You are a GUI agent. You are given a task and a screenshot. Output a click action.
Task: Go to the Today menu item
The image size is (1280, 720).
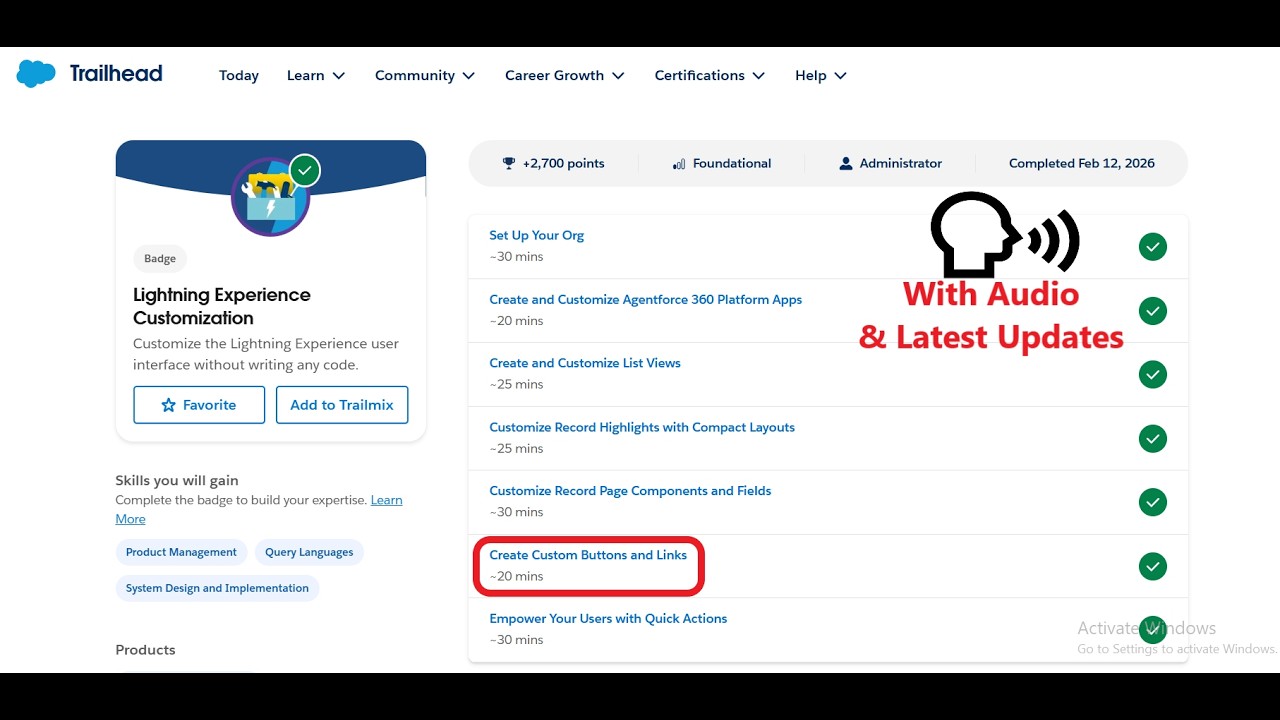239,75
